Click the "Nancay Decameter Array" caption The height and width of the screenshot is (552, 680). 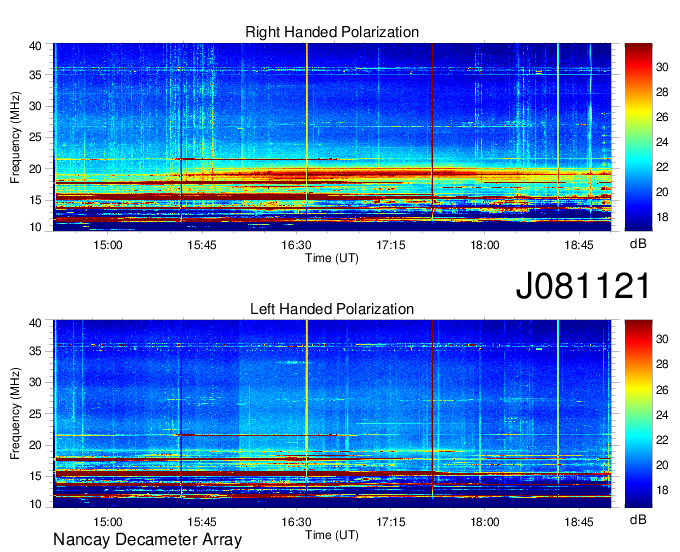pos(147,539)
